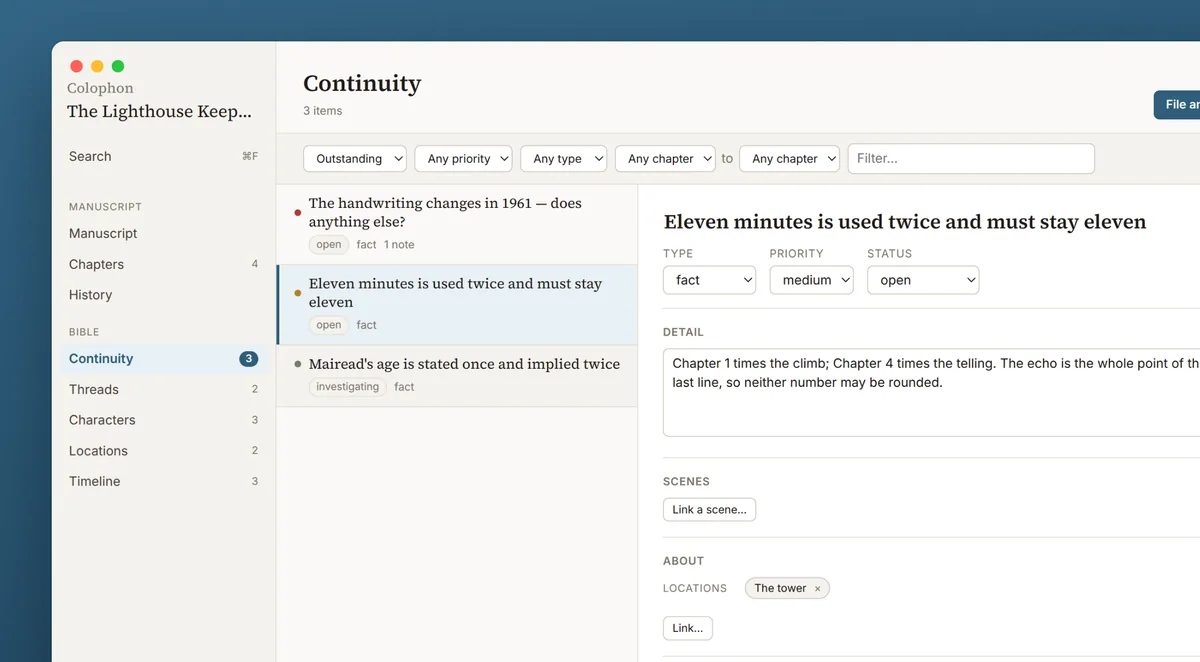Open History in sidebar

point(163,295)
